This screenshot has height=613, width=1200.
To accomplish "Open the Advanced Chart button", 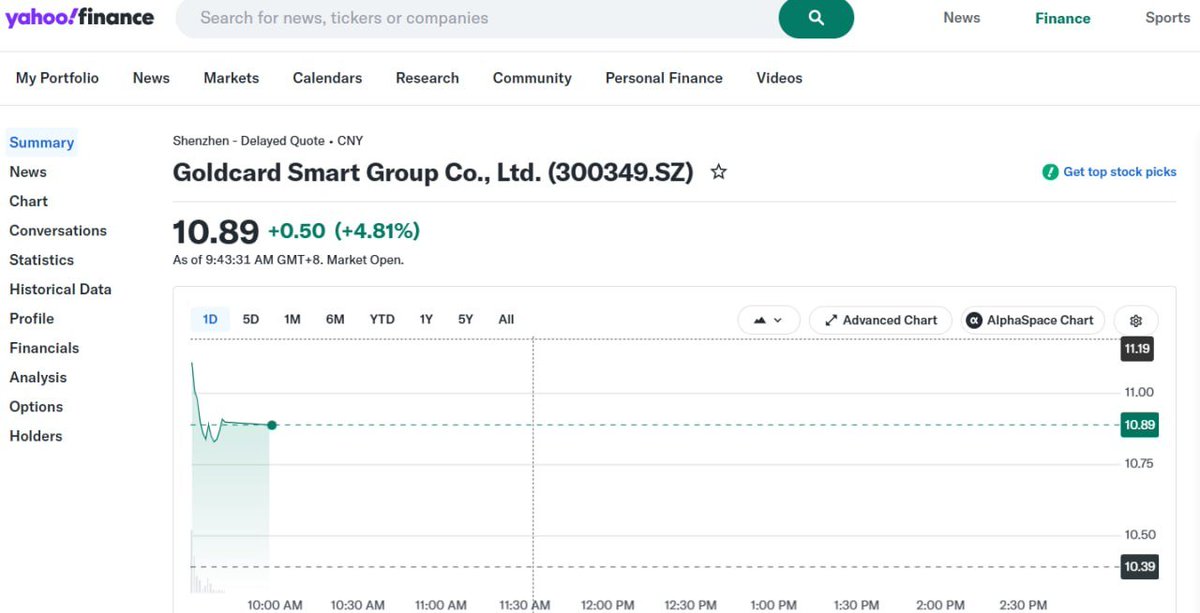I will 881,320.
